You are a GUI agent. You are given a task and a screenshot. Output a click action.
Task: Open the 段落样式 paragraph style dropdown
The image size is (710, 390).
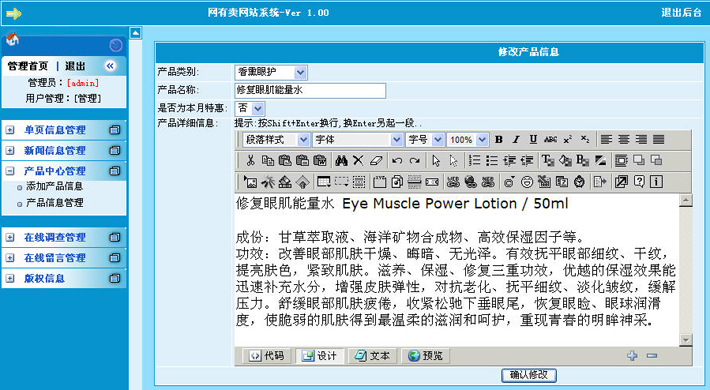(276, 140)
